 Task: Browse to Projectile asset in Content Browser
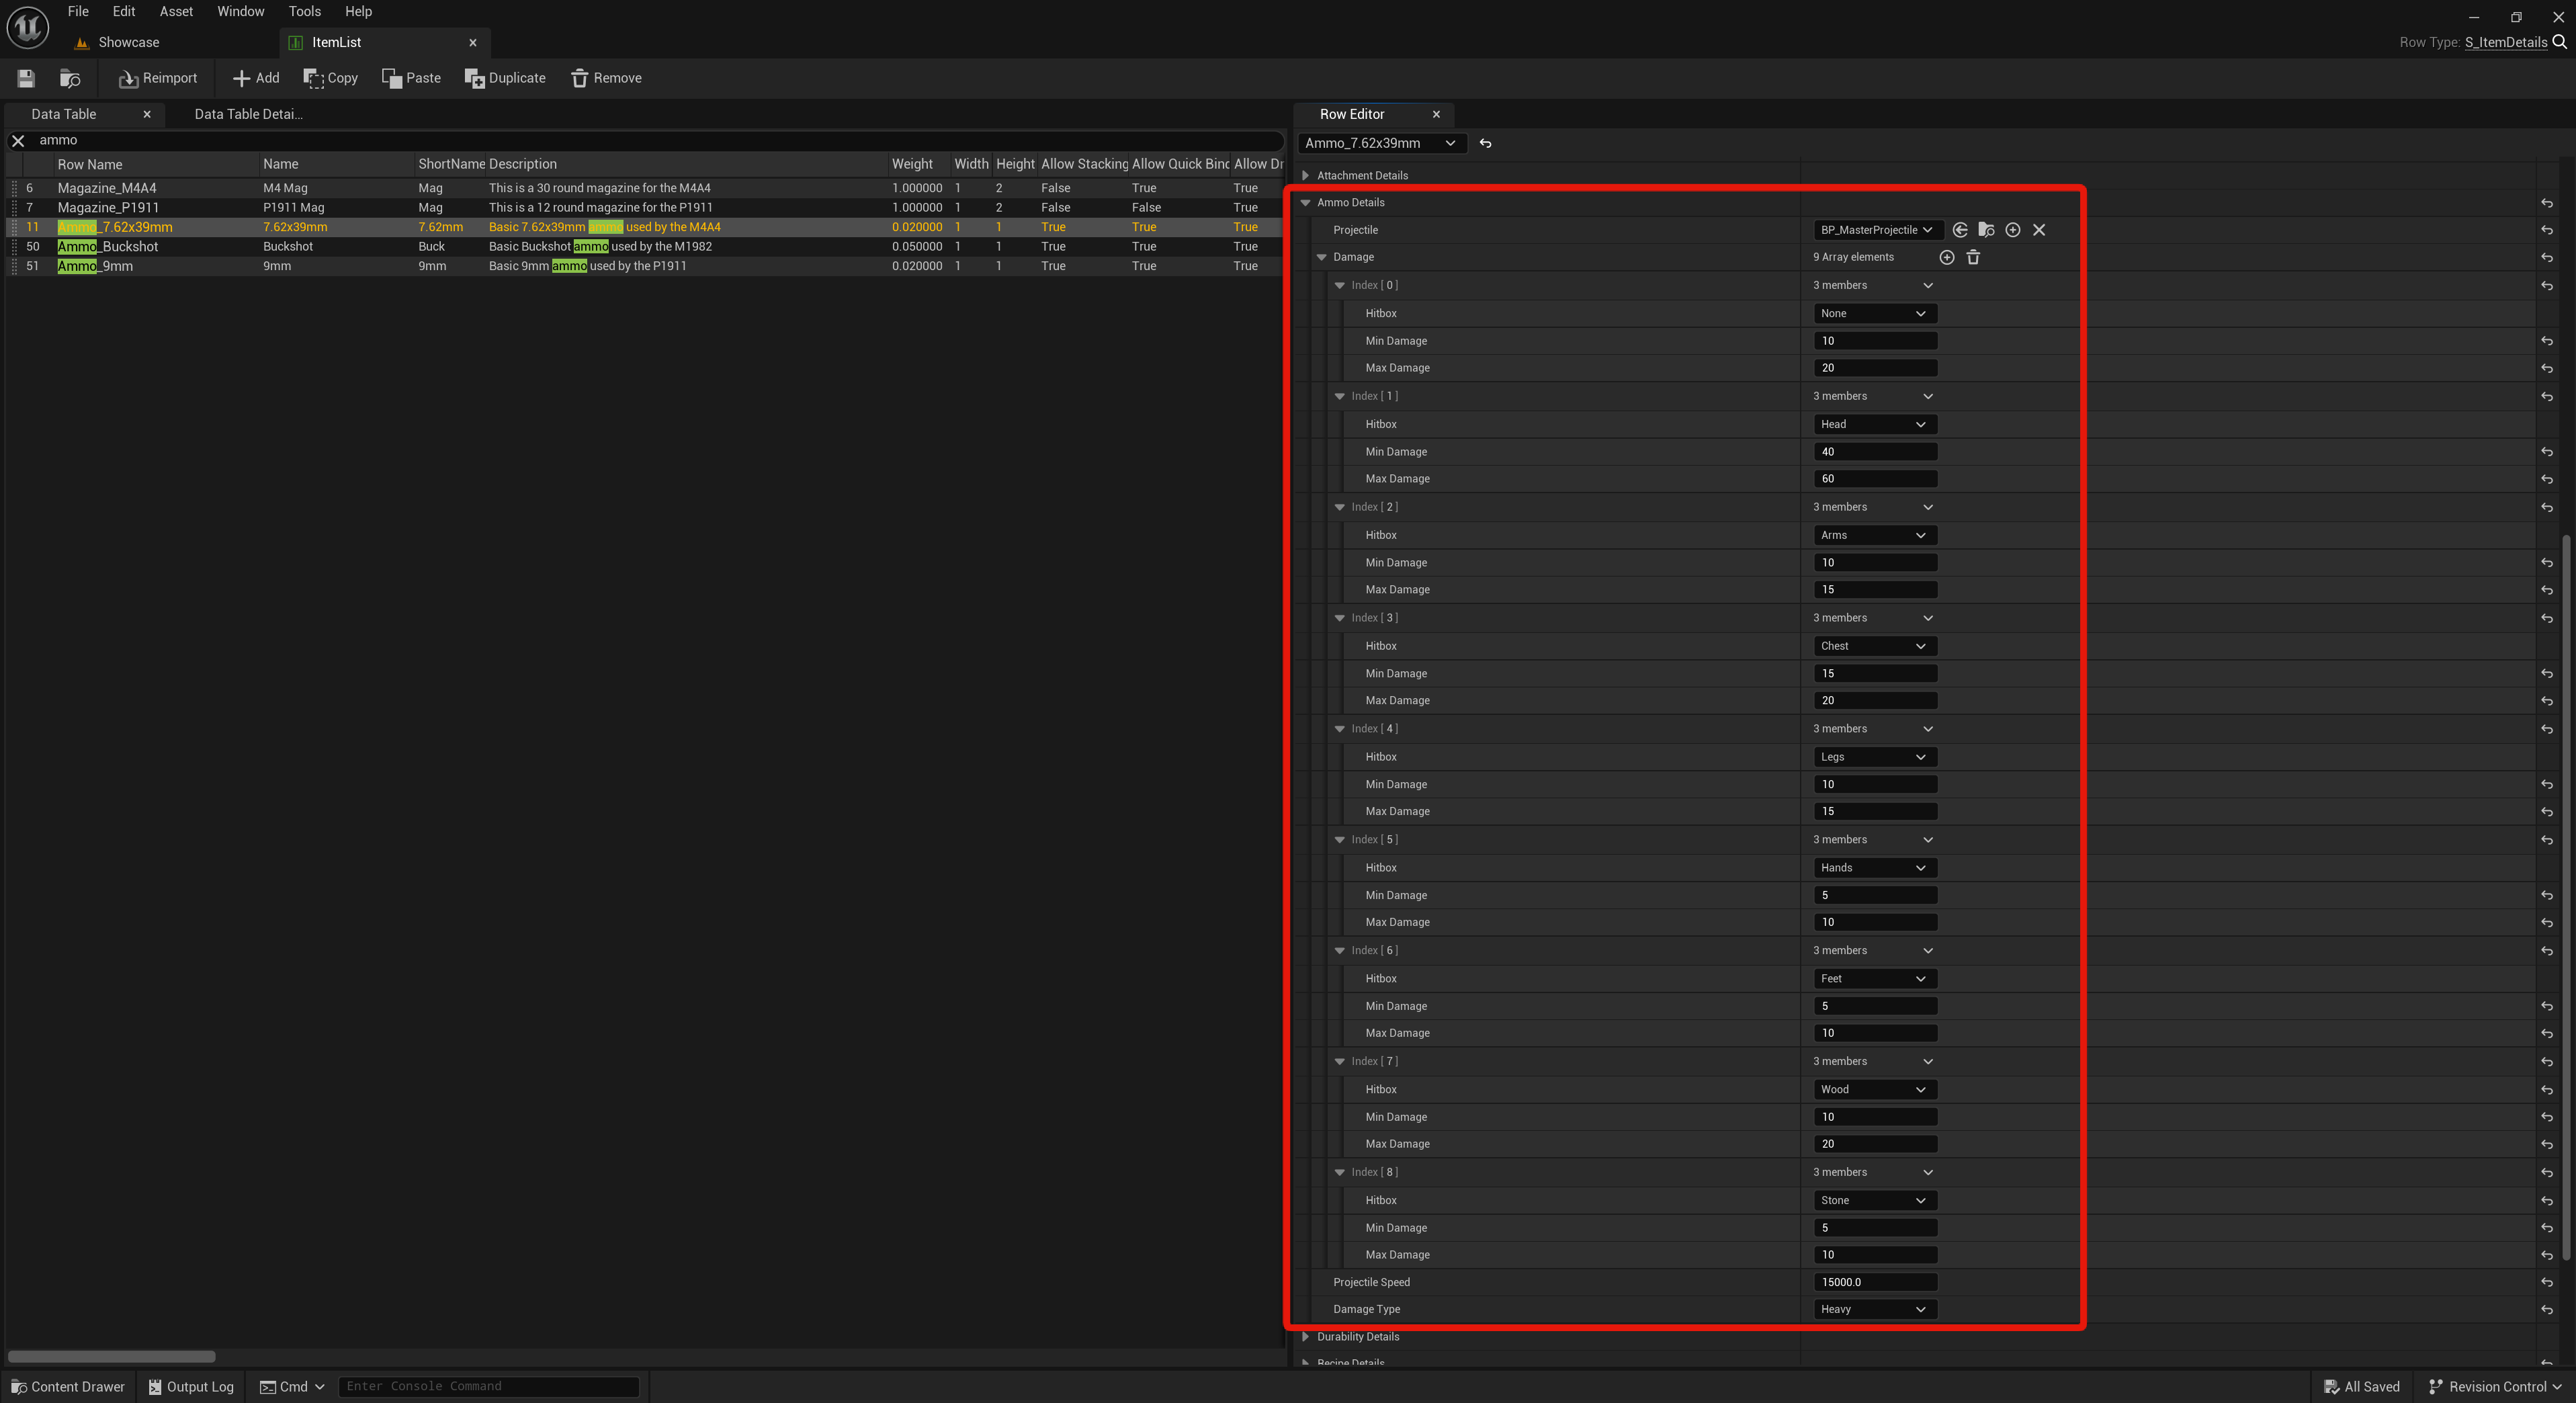click(x=1986, y=230)
